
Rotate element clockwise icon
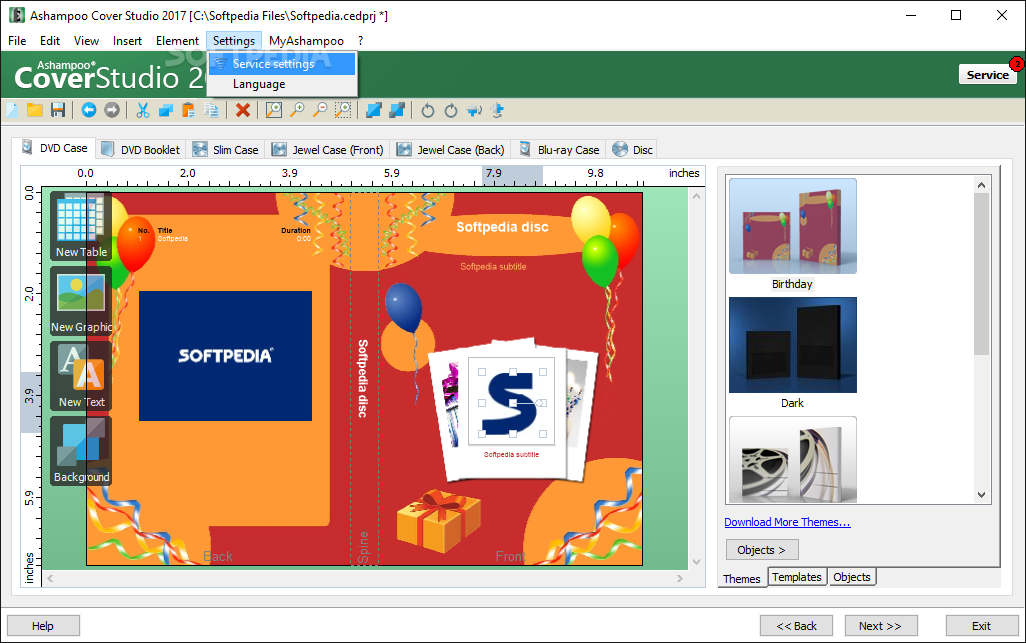(x=451, y=110)
